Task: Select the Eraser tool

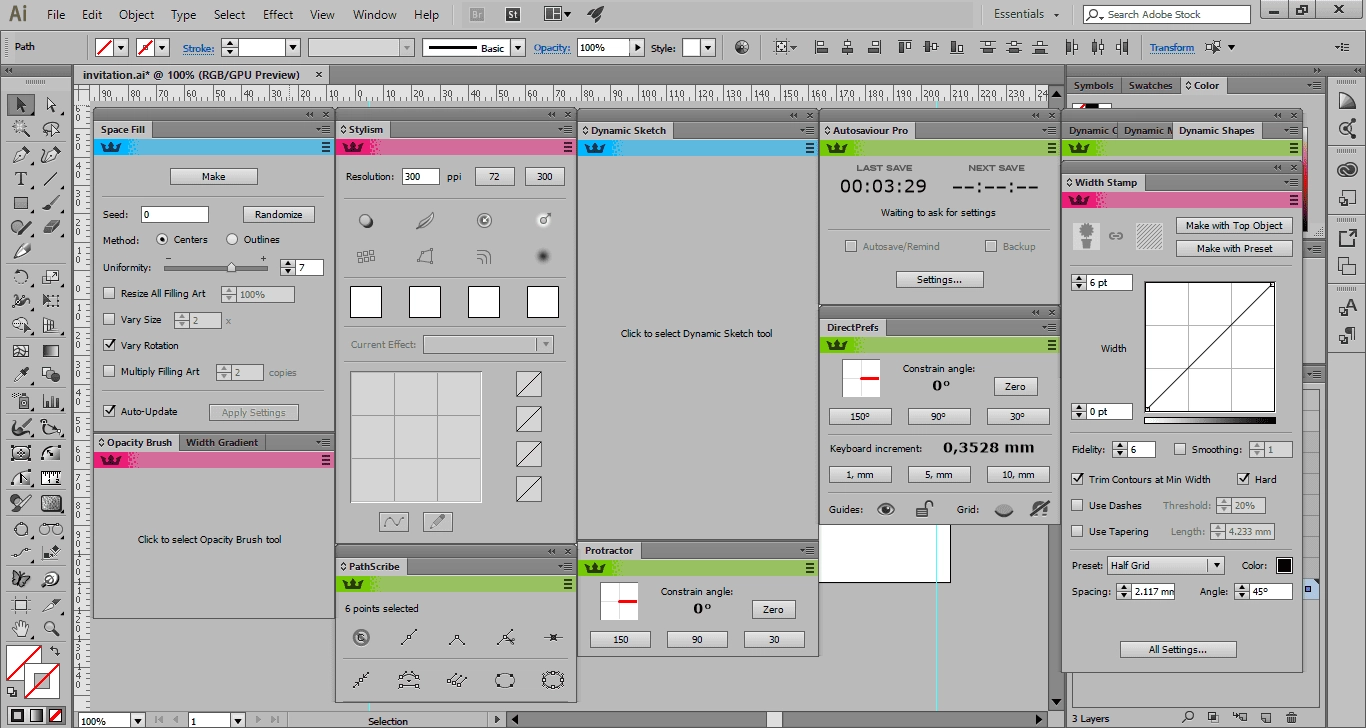Action: pyautogui.click(x=51, y=227)
